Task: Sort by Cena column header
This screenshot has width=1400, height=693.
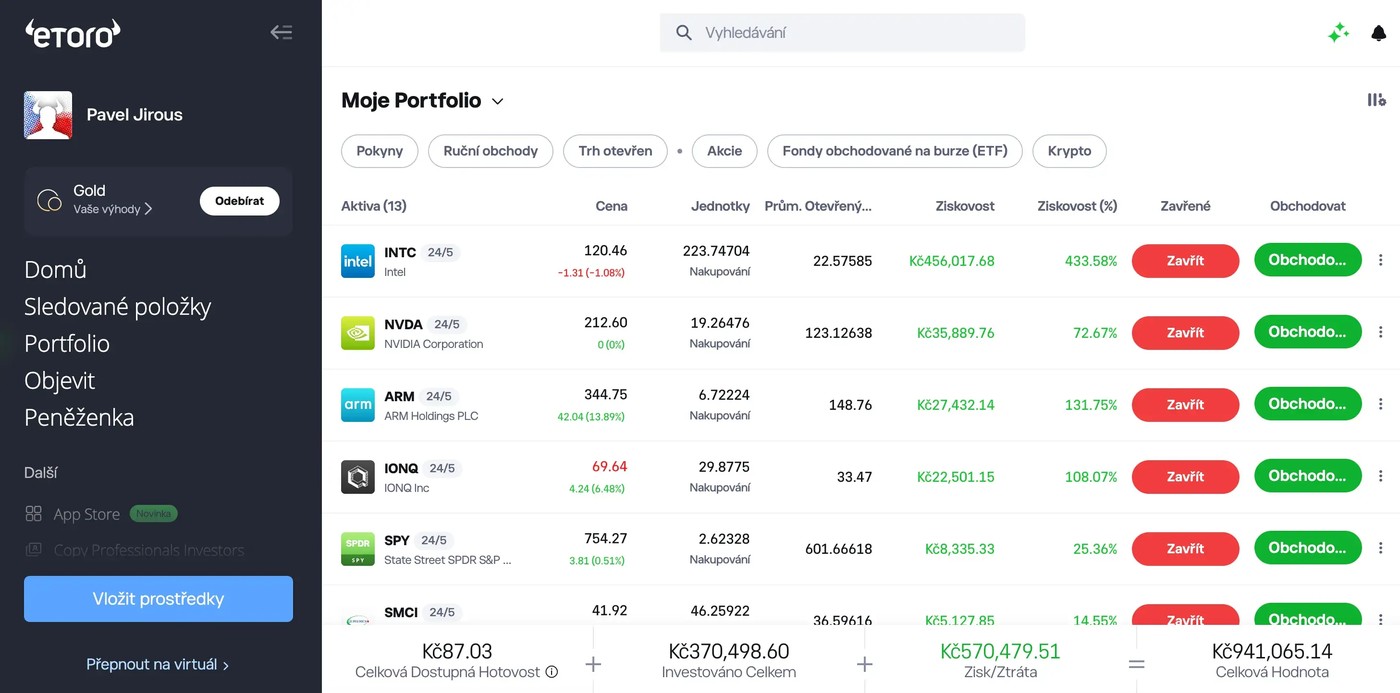Action: pyautogui.click(x=611, y=206)
